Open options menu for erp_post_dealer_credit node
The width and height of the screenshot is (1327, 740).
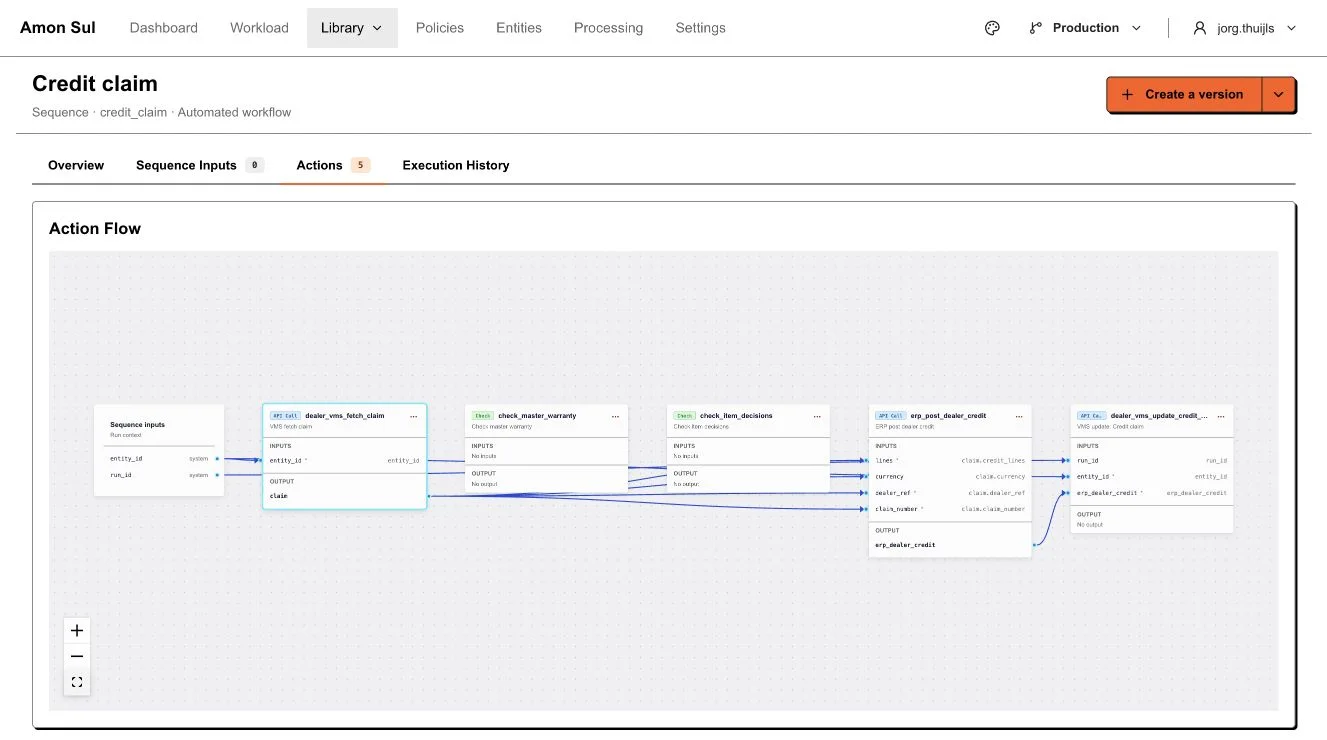tap(1019, 416)
